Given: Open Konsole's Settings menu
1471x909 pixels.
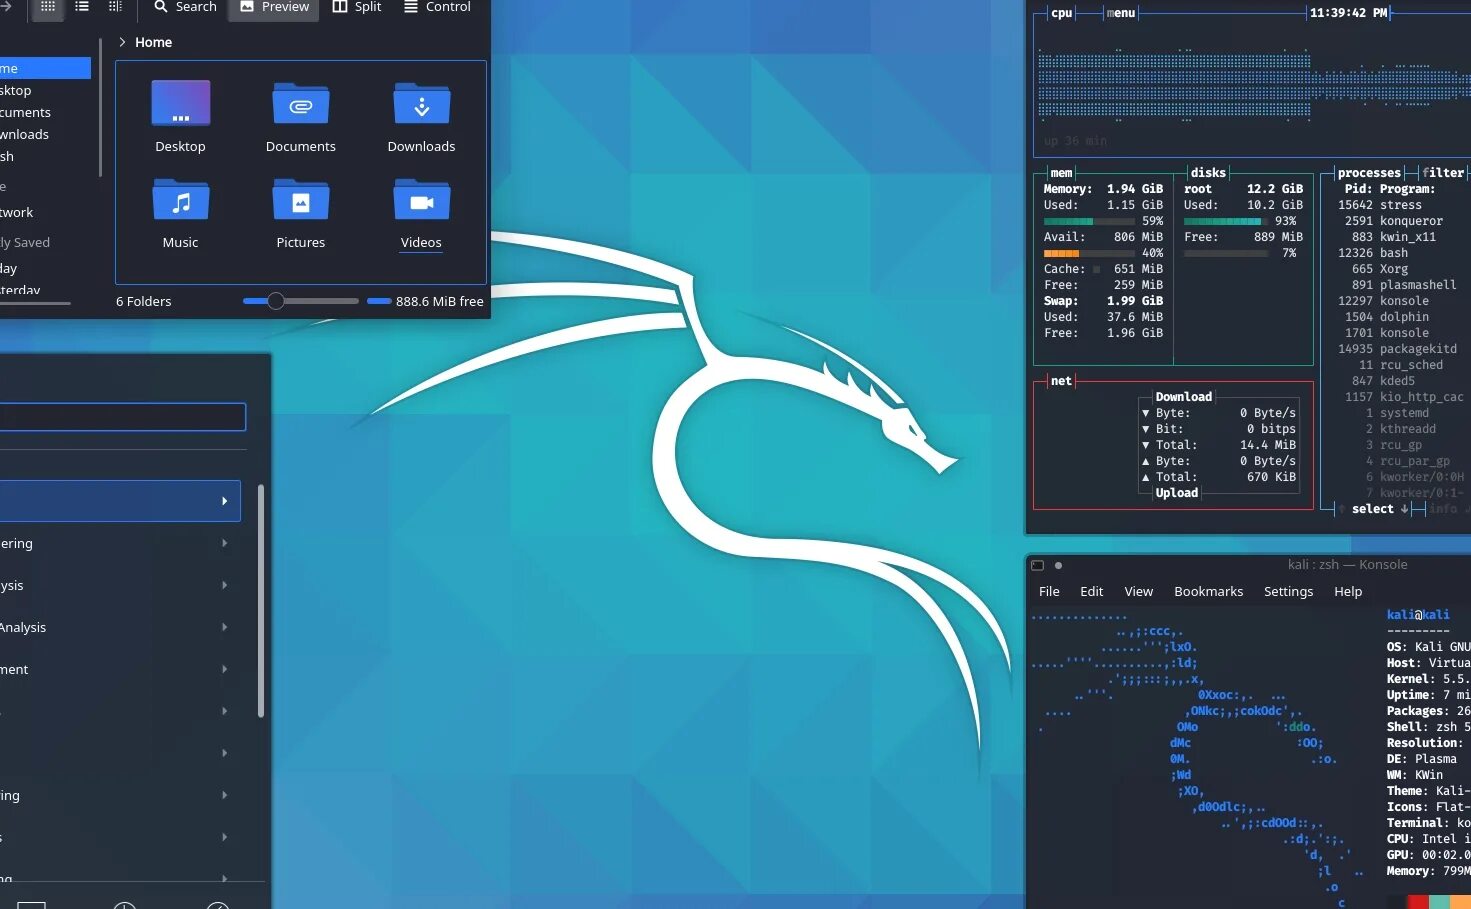Looking at the screenshot, I should [x=1289, y=591].
